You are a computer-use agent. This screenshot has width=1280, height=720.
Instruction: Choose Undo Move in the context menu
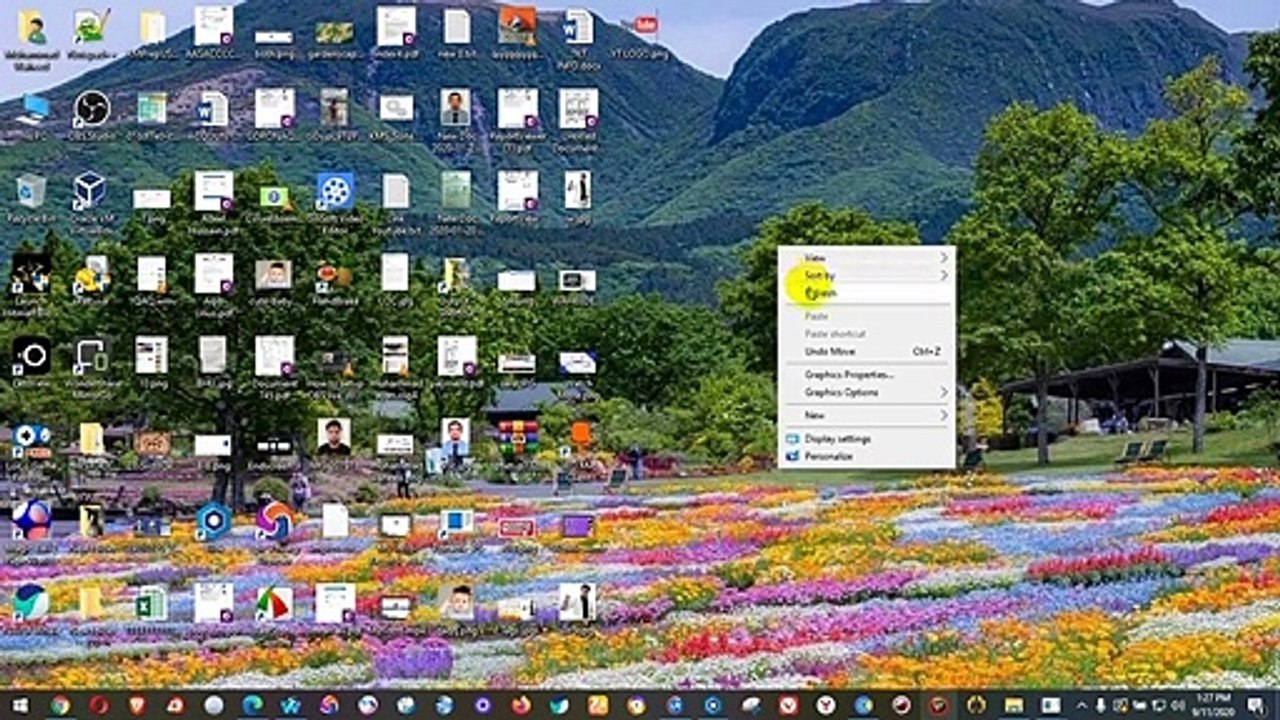[866, 352]
